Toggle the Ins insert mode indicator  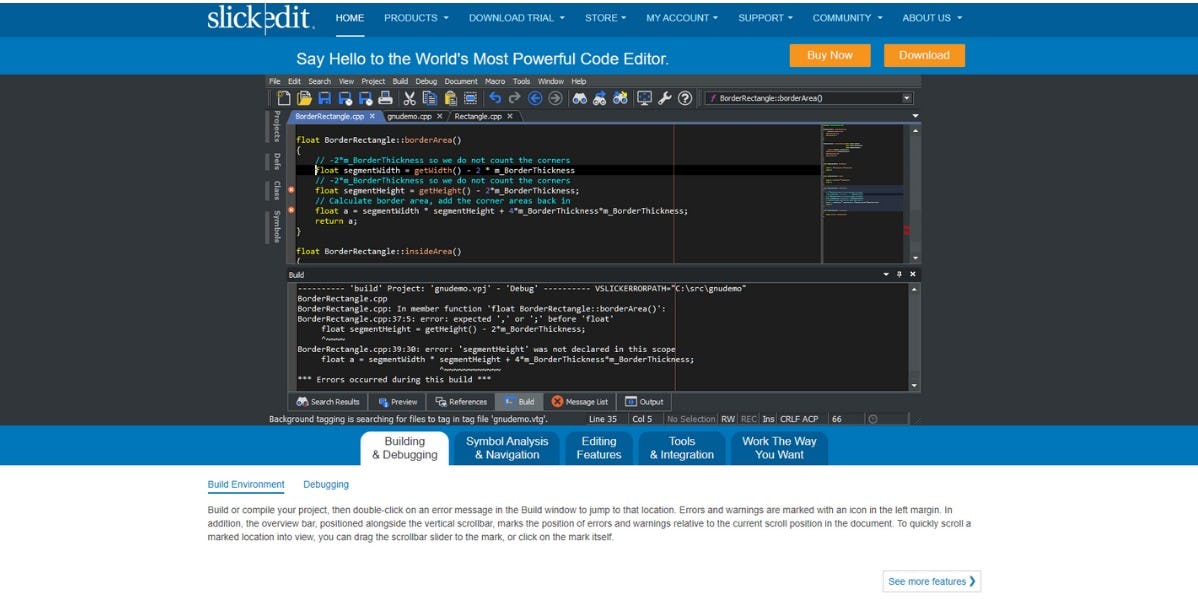[x=768, y=419]
